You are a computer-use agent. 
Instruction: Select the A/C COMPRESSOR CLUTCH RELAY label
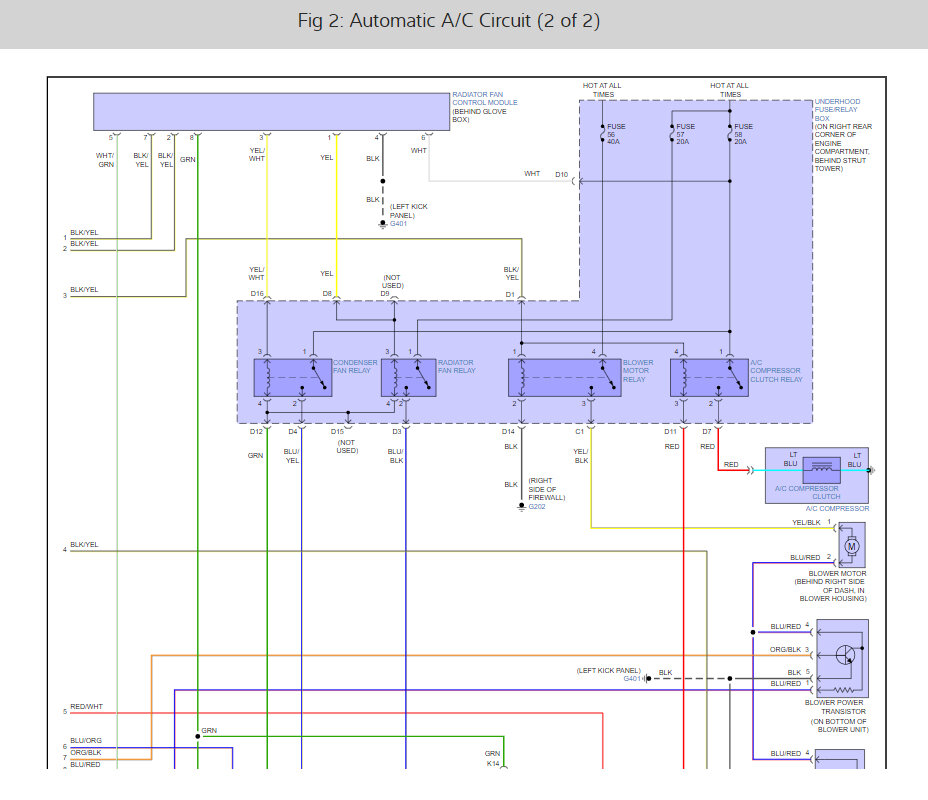pos(776,371)
